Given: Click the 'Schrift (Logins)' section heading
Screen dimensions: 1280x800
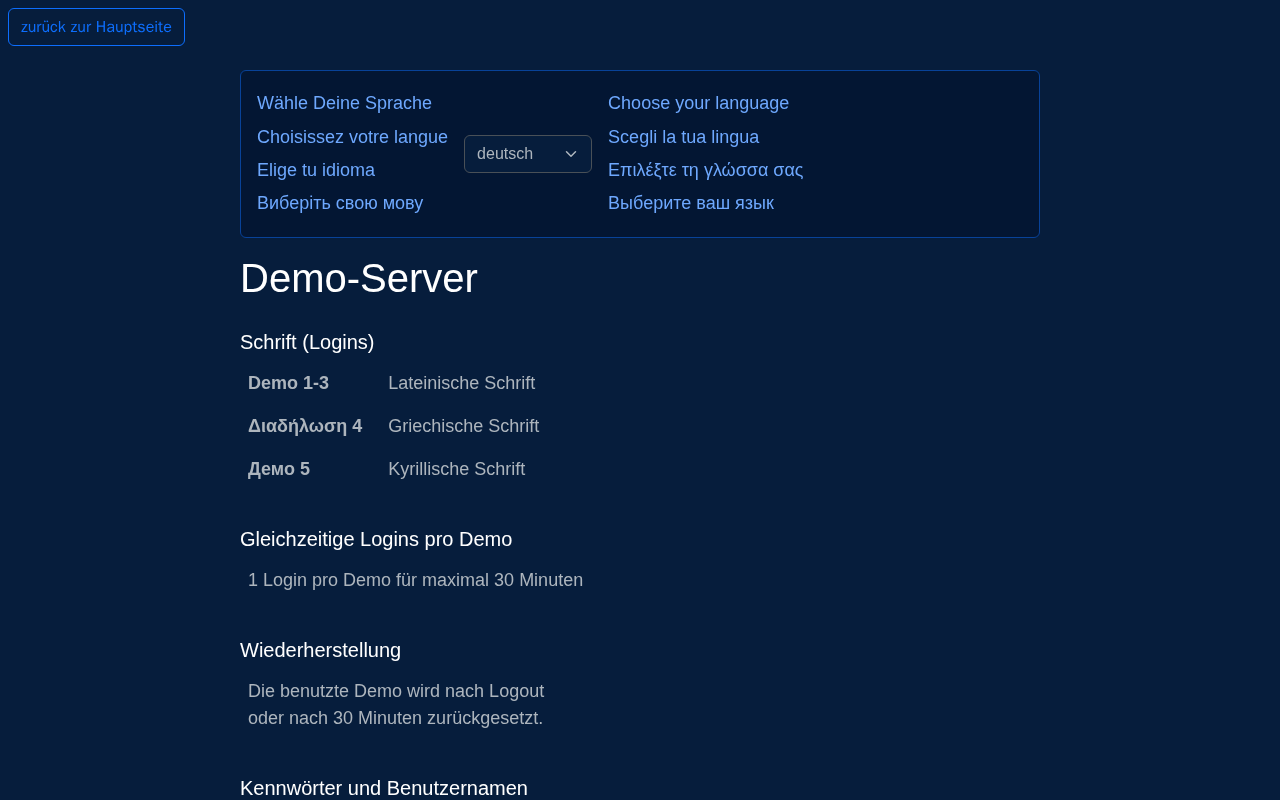Looking at the screenshot, I should click(x=307, y=342).
